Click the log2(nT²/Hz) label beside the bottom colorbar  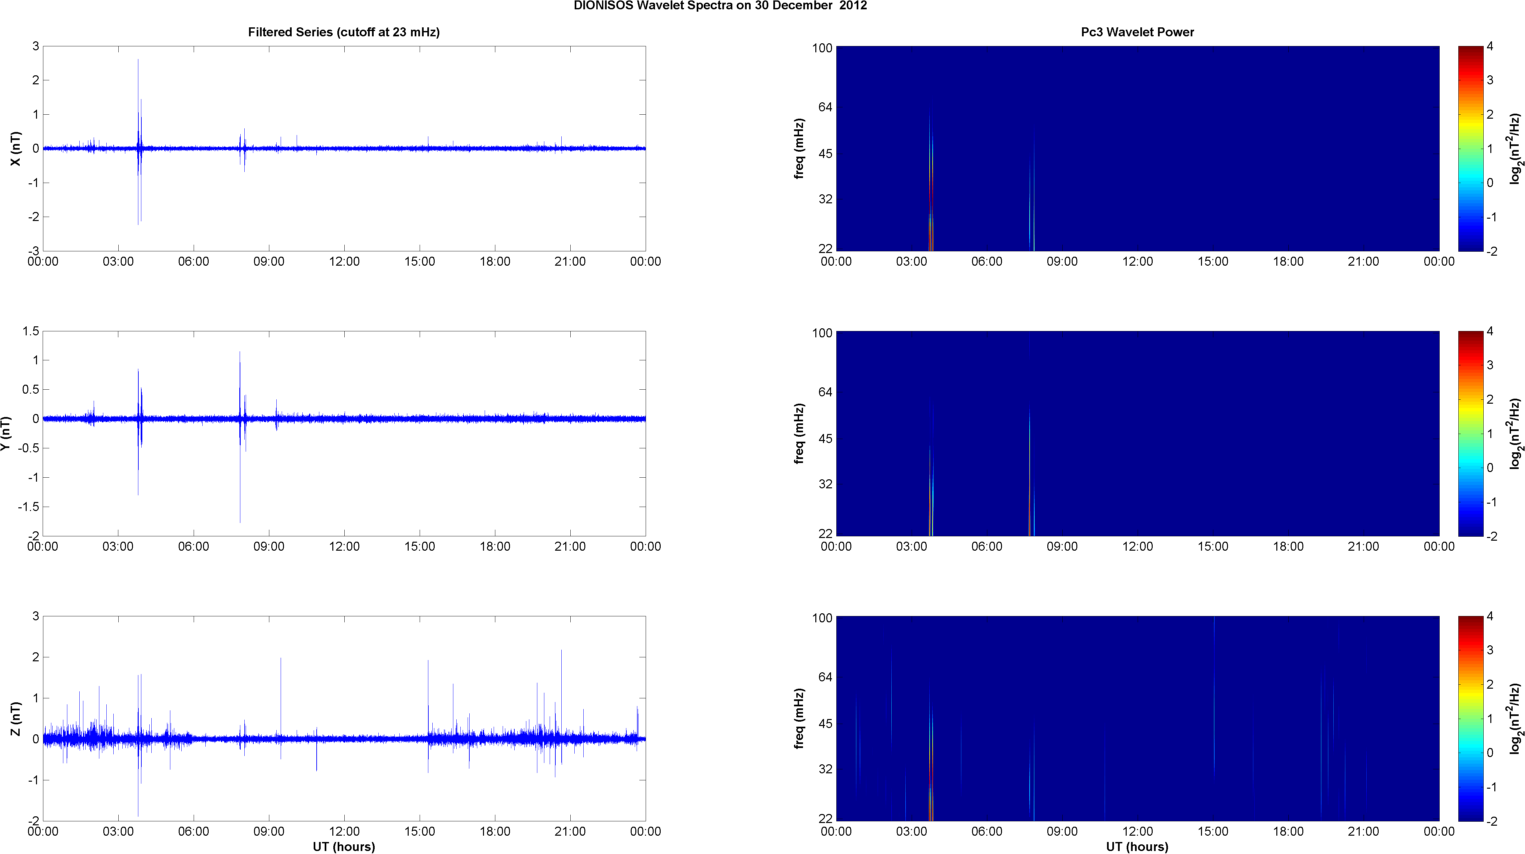click(1515, 718)
